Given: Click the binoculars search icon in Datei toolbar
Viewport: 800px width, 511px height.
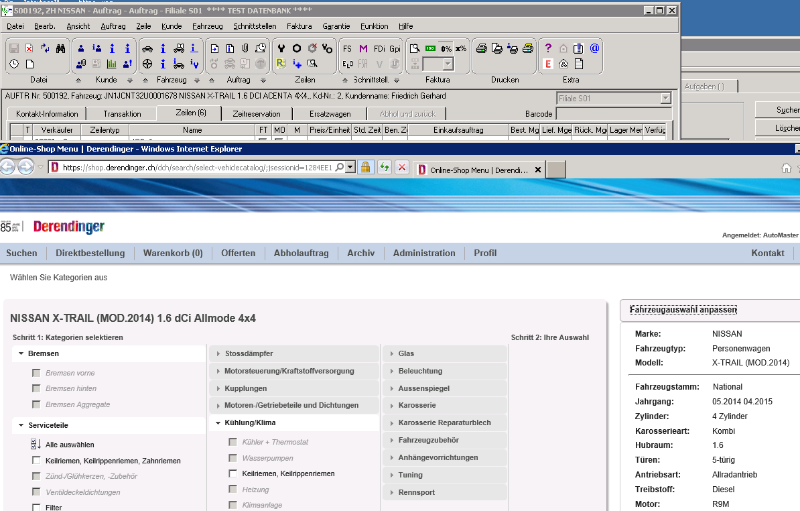Looking at the screenshot, I should click(60, 48).
